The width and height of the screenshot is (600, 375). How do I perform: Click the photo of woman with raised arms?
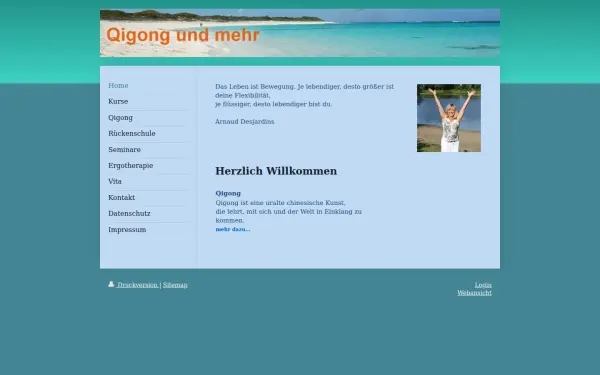tap(449, 118)
